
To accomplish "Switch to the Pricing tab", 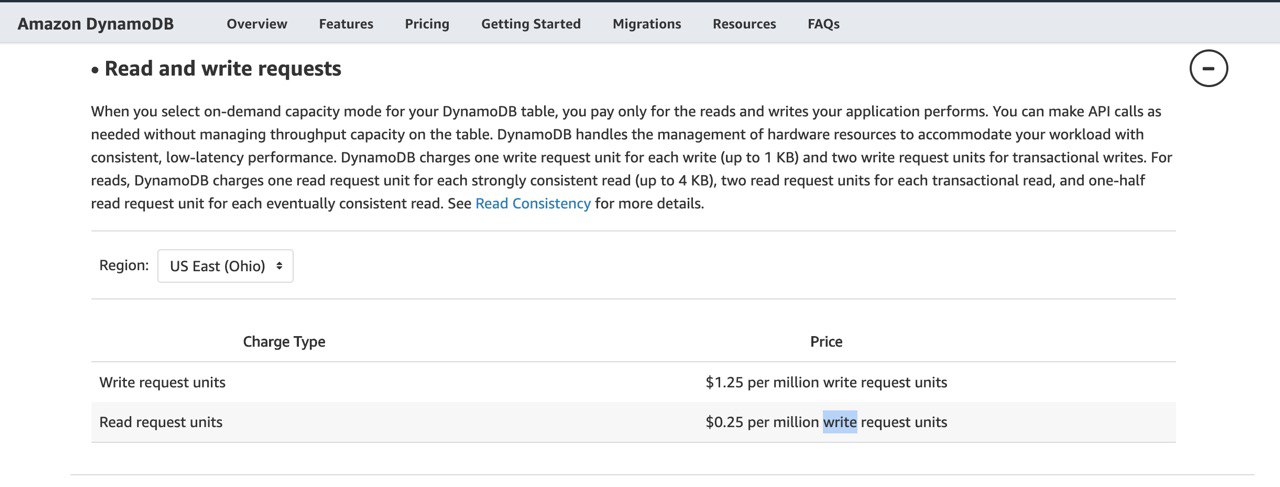I will pos(427,24).
